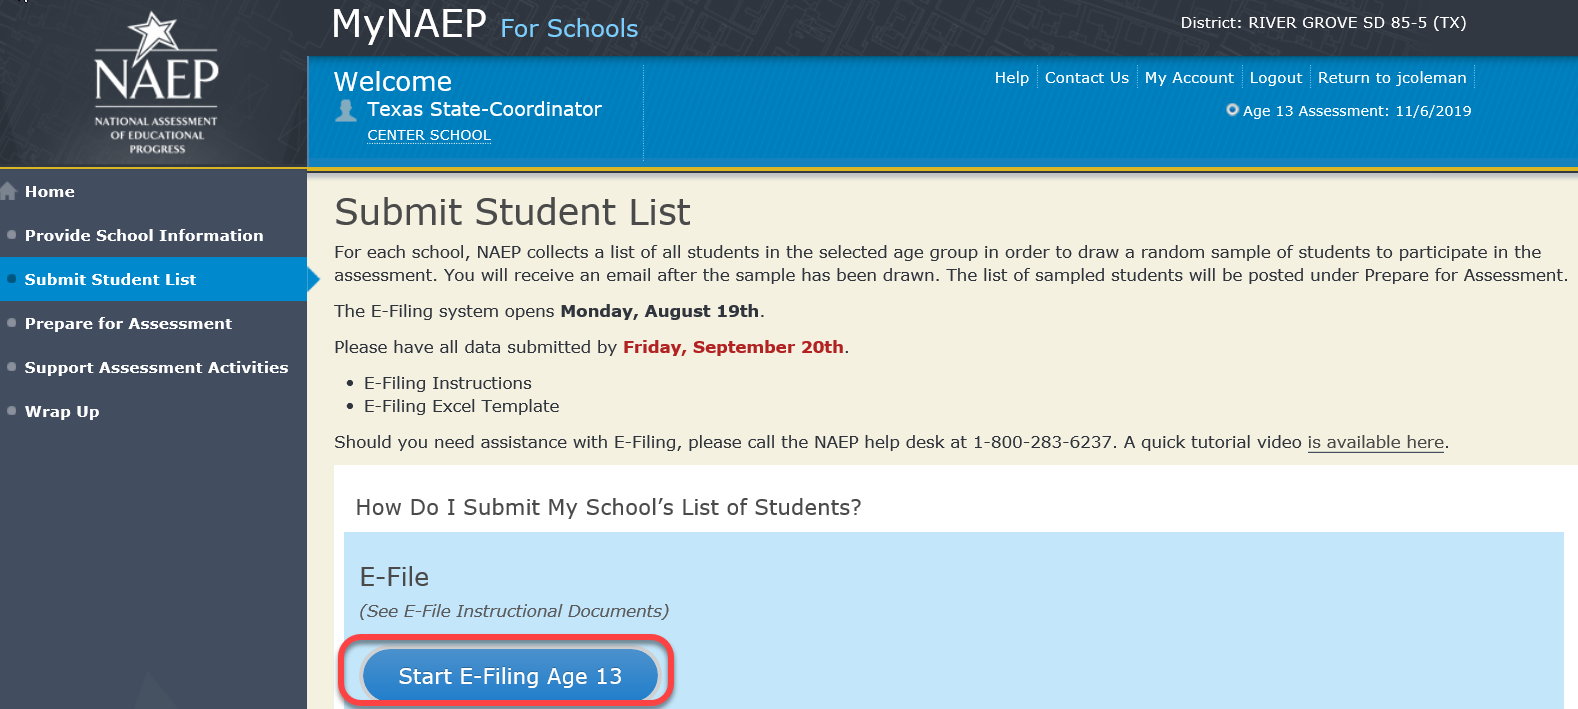Screen dimensions: 1578x709
Task: Navigate to Support Assessment Activities
Action: click(156, 367)
